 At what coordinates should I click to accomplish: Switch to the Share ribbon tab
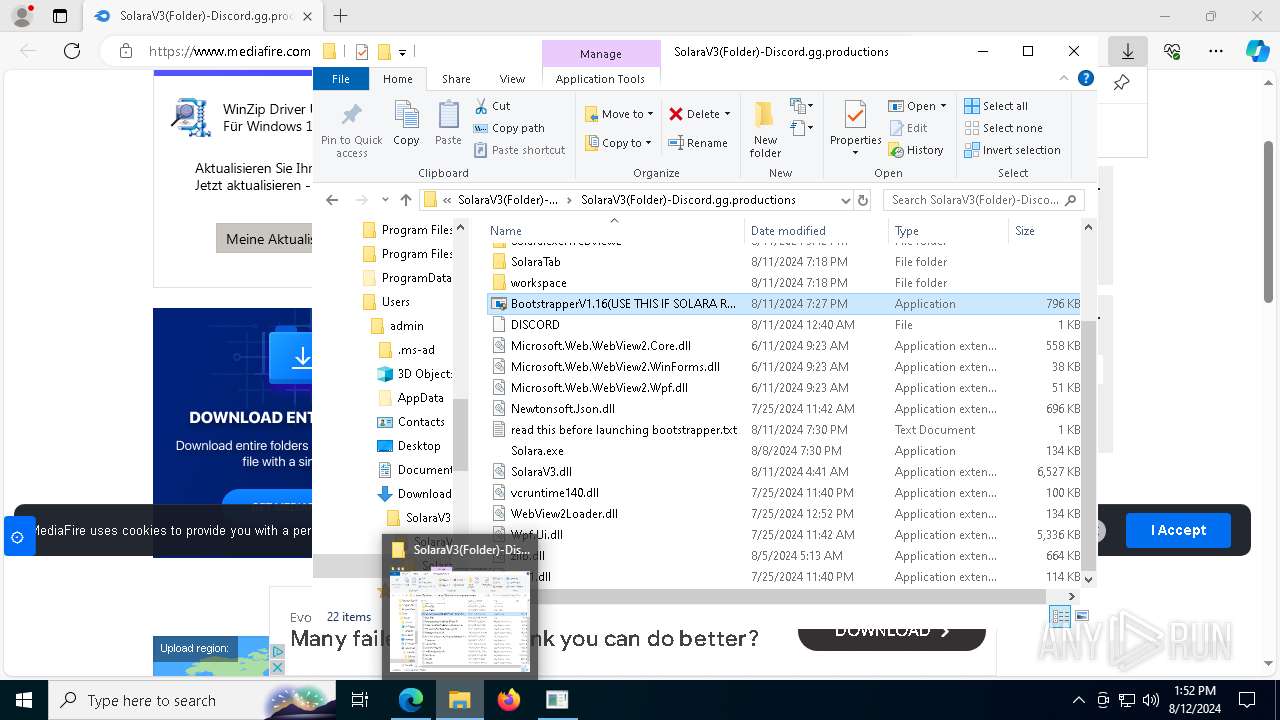[456, 79]
